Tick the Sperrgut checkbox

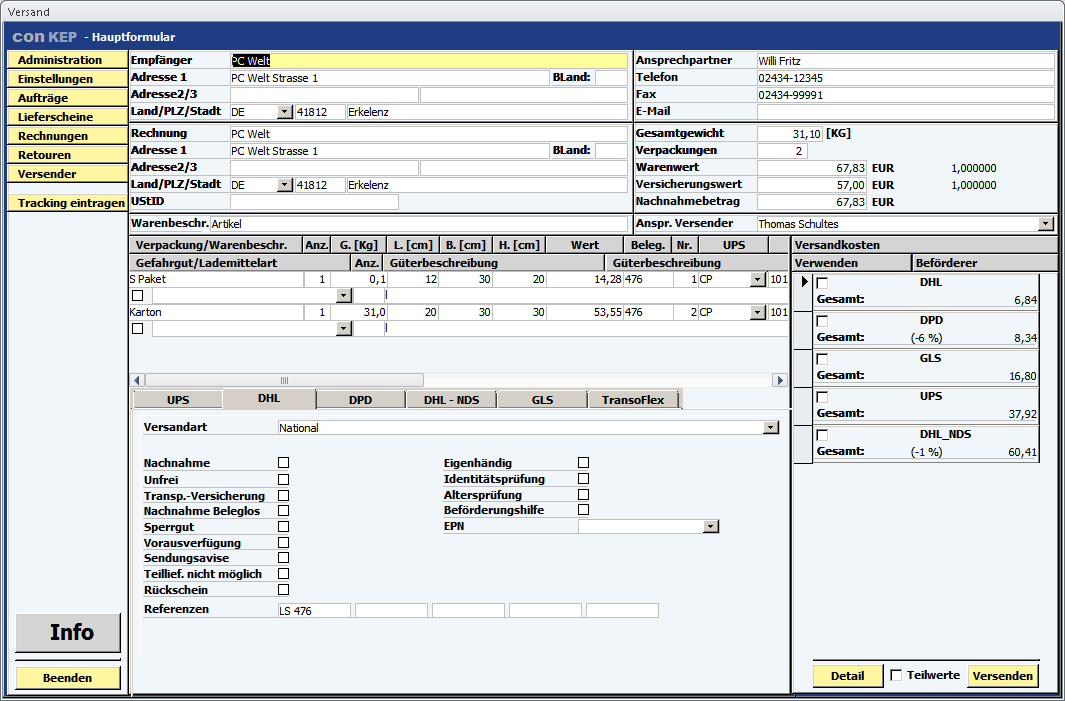(x=283, y=526)
